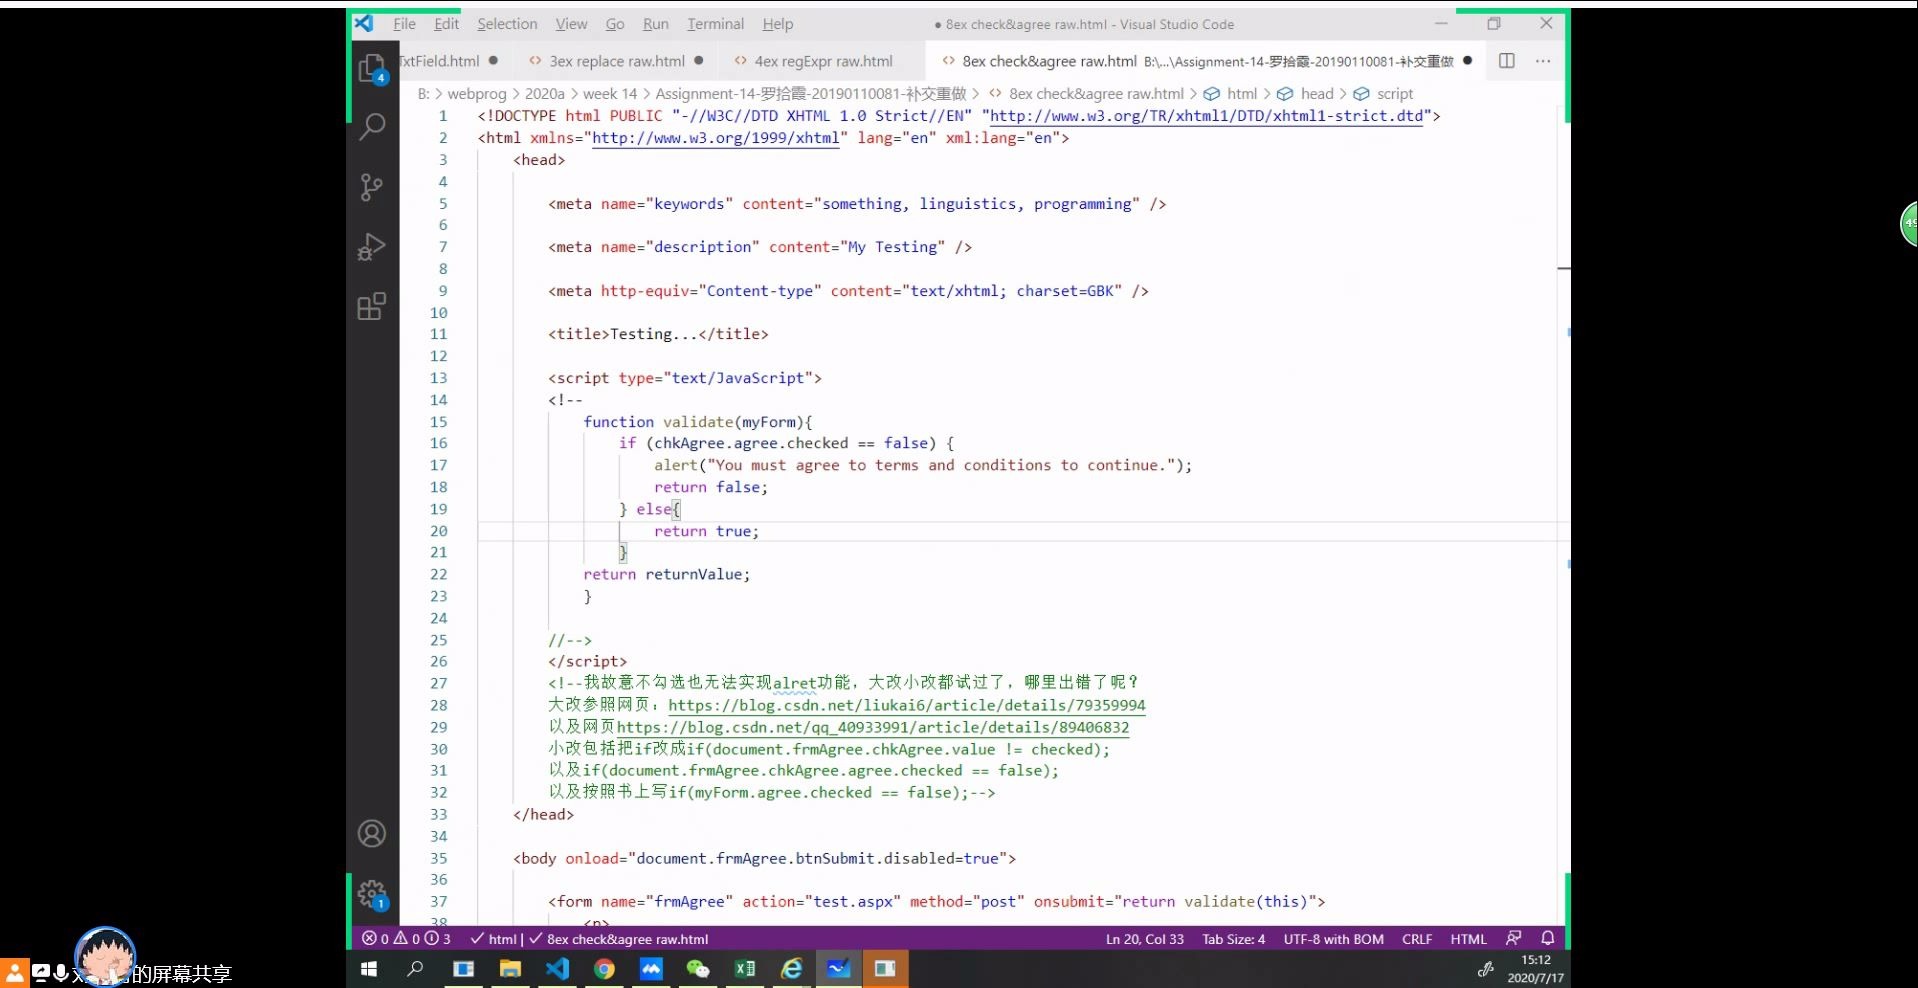
Task: Open the Run and Debug view
Action: coord(371,247)
